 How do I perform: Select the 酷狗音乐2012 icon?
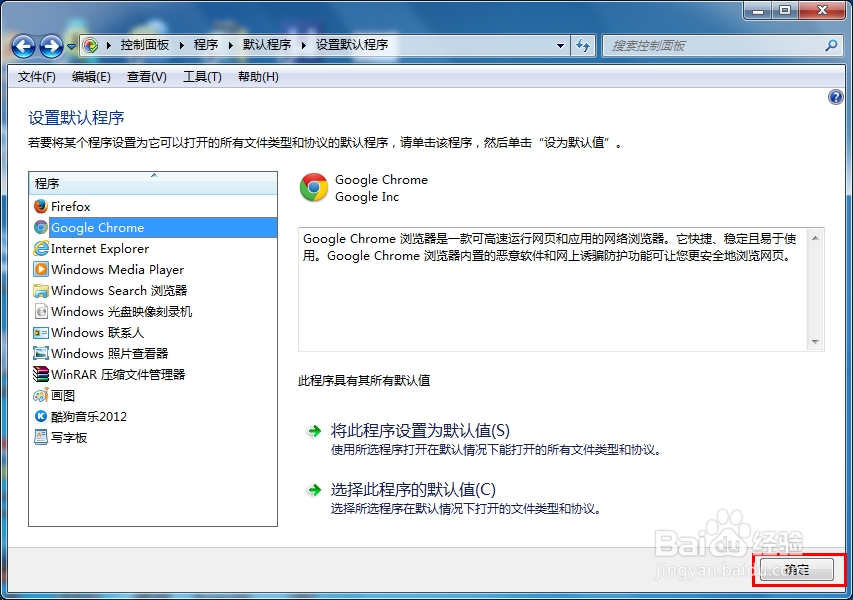tap(41, 416)
